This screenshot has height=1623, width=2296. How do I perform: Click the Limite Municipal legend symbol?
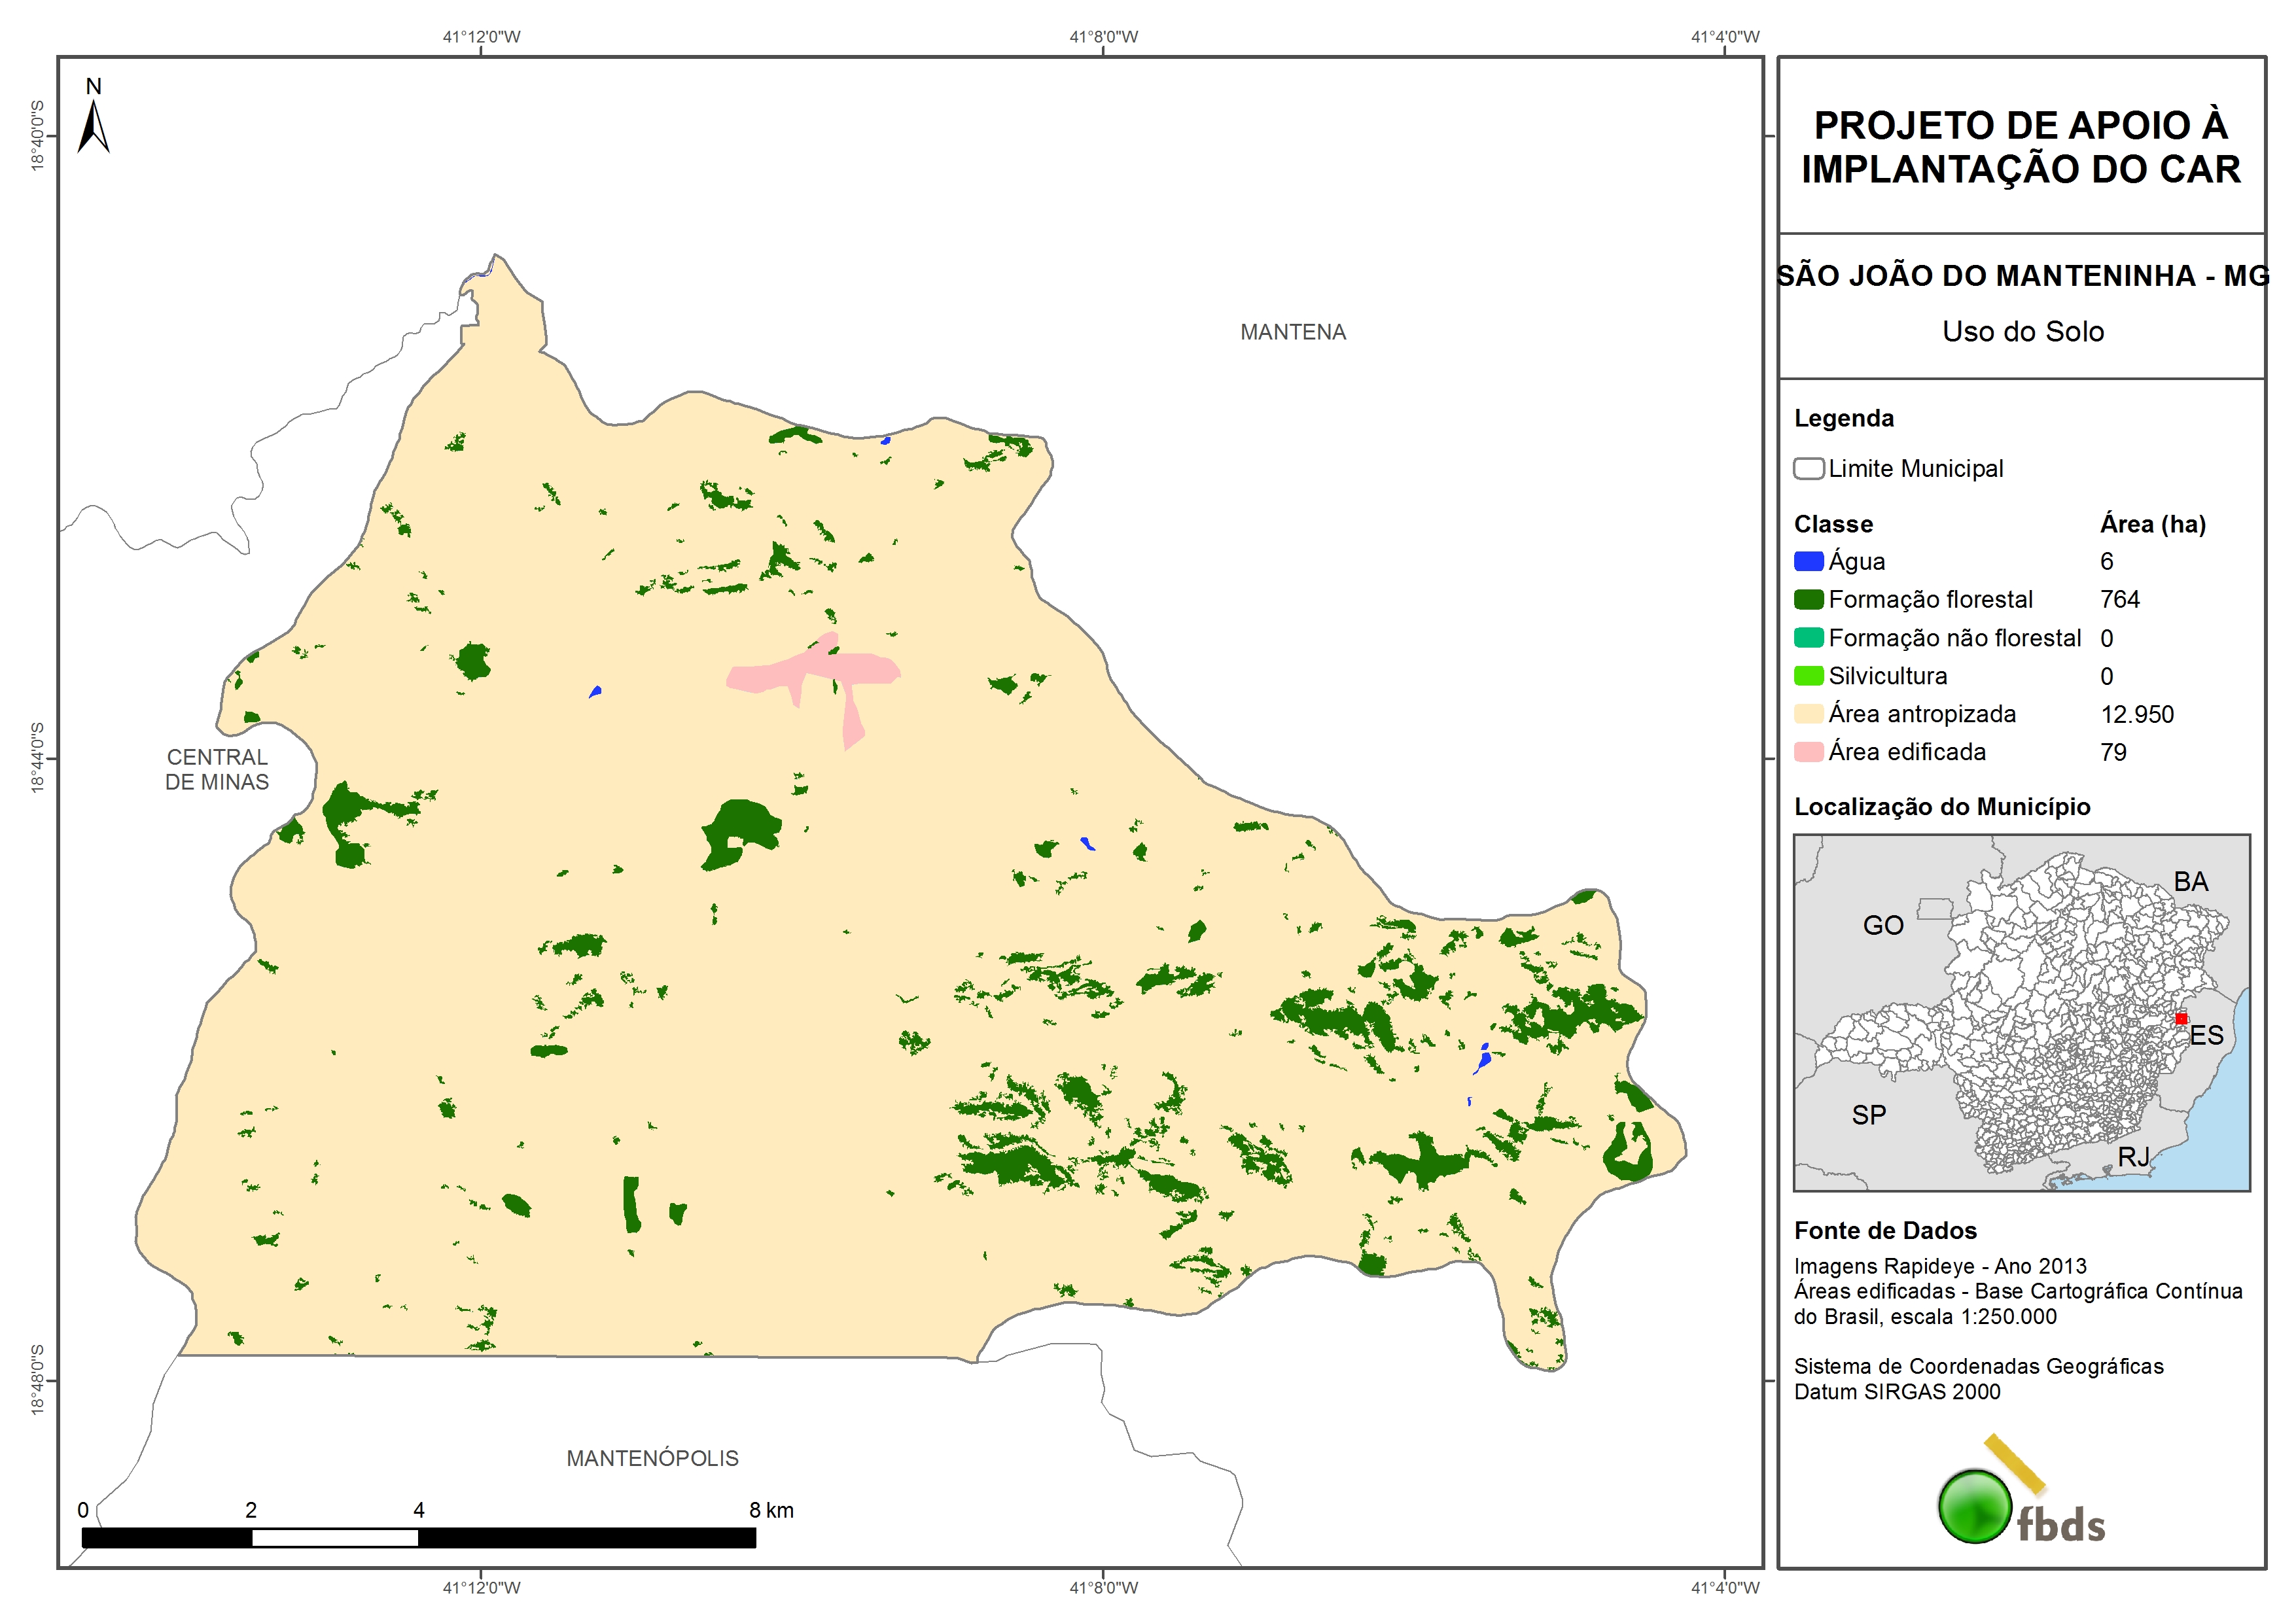click(1808, 469)
